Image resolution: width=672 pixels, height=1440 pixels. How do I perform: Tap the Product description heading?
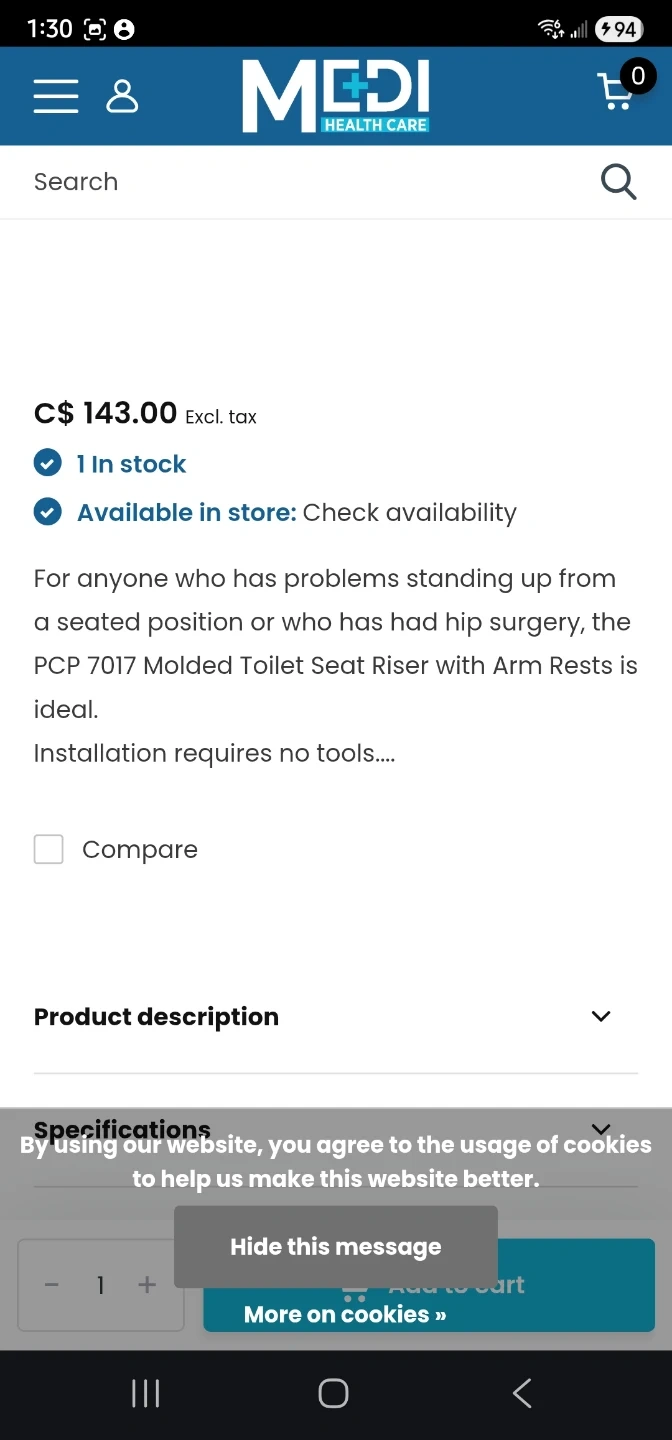click(157, 1017)
